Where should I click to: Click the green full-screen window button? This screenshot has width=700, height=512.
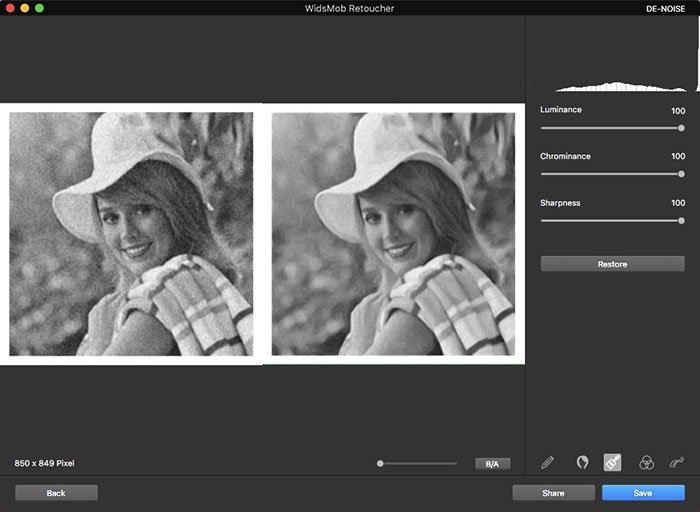[39, 8]
